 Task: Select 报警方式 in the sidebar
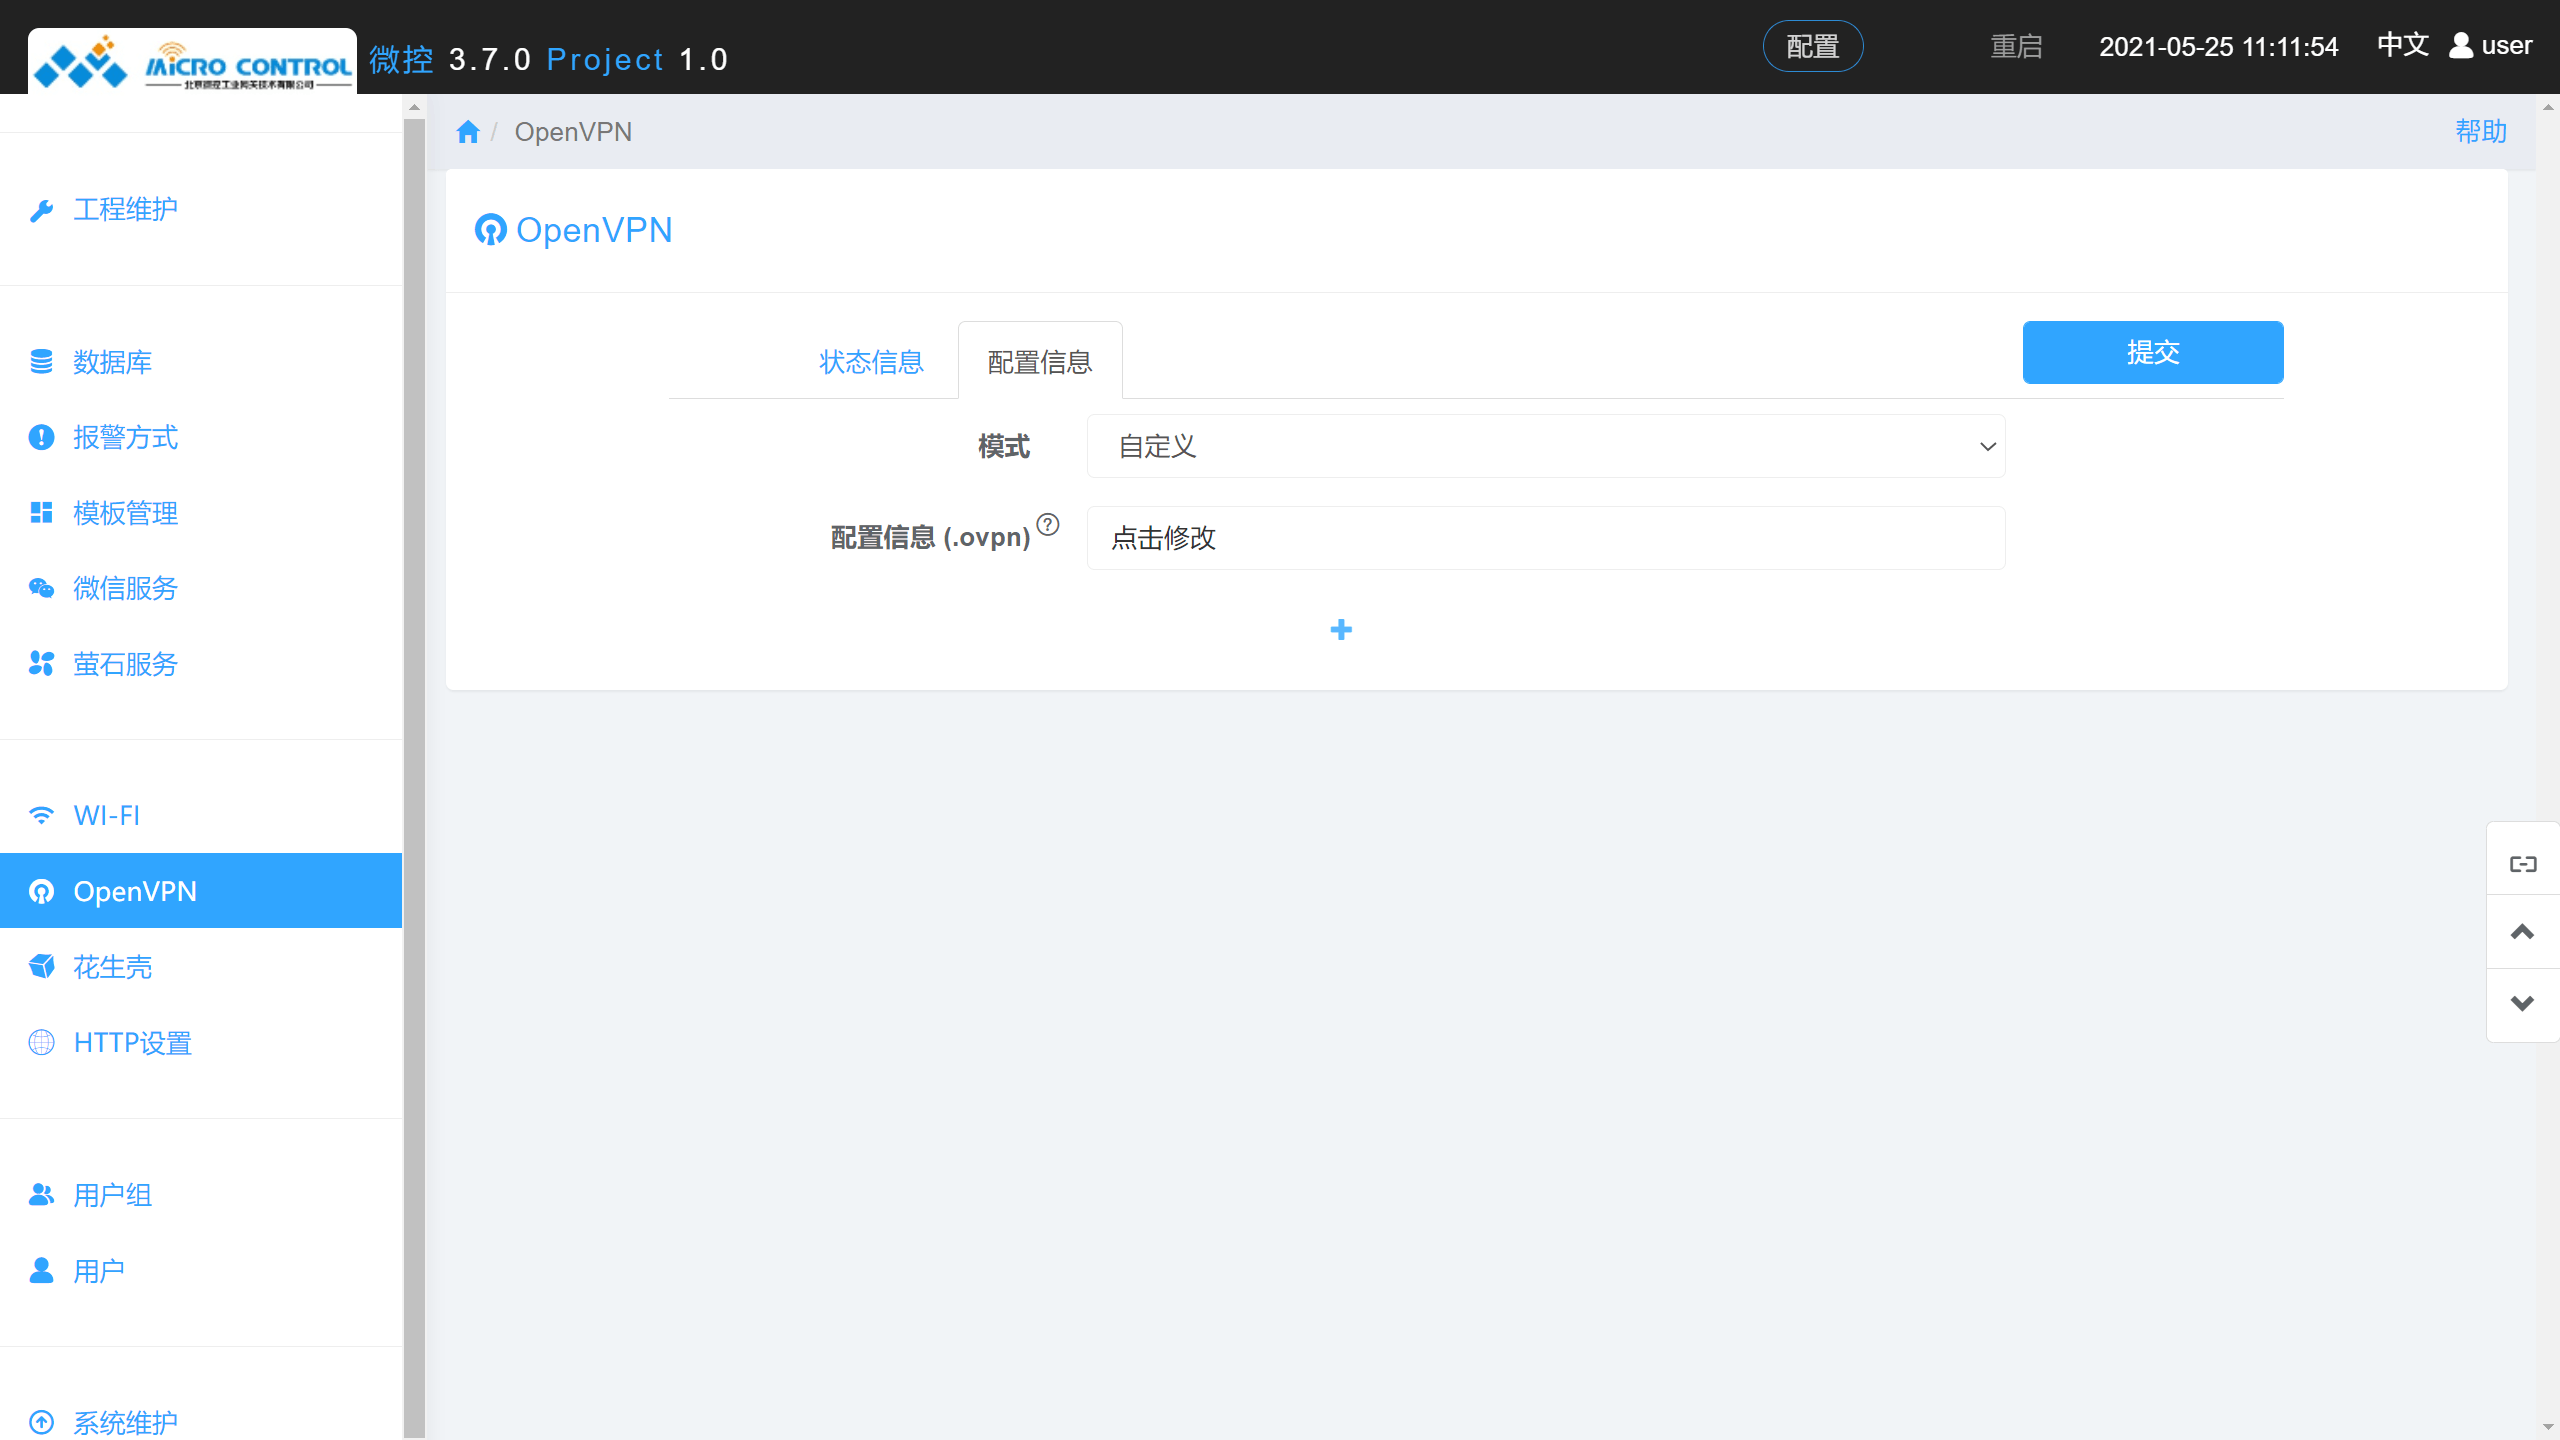click(x=124, y=438)
